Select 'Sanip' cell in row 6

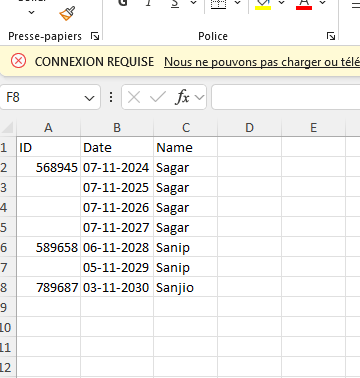coord(186,247)
